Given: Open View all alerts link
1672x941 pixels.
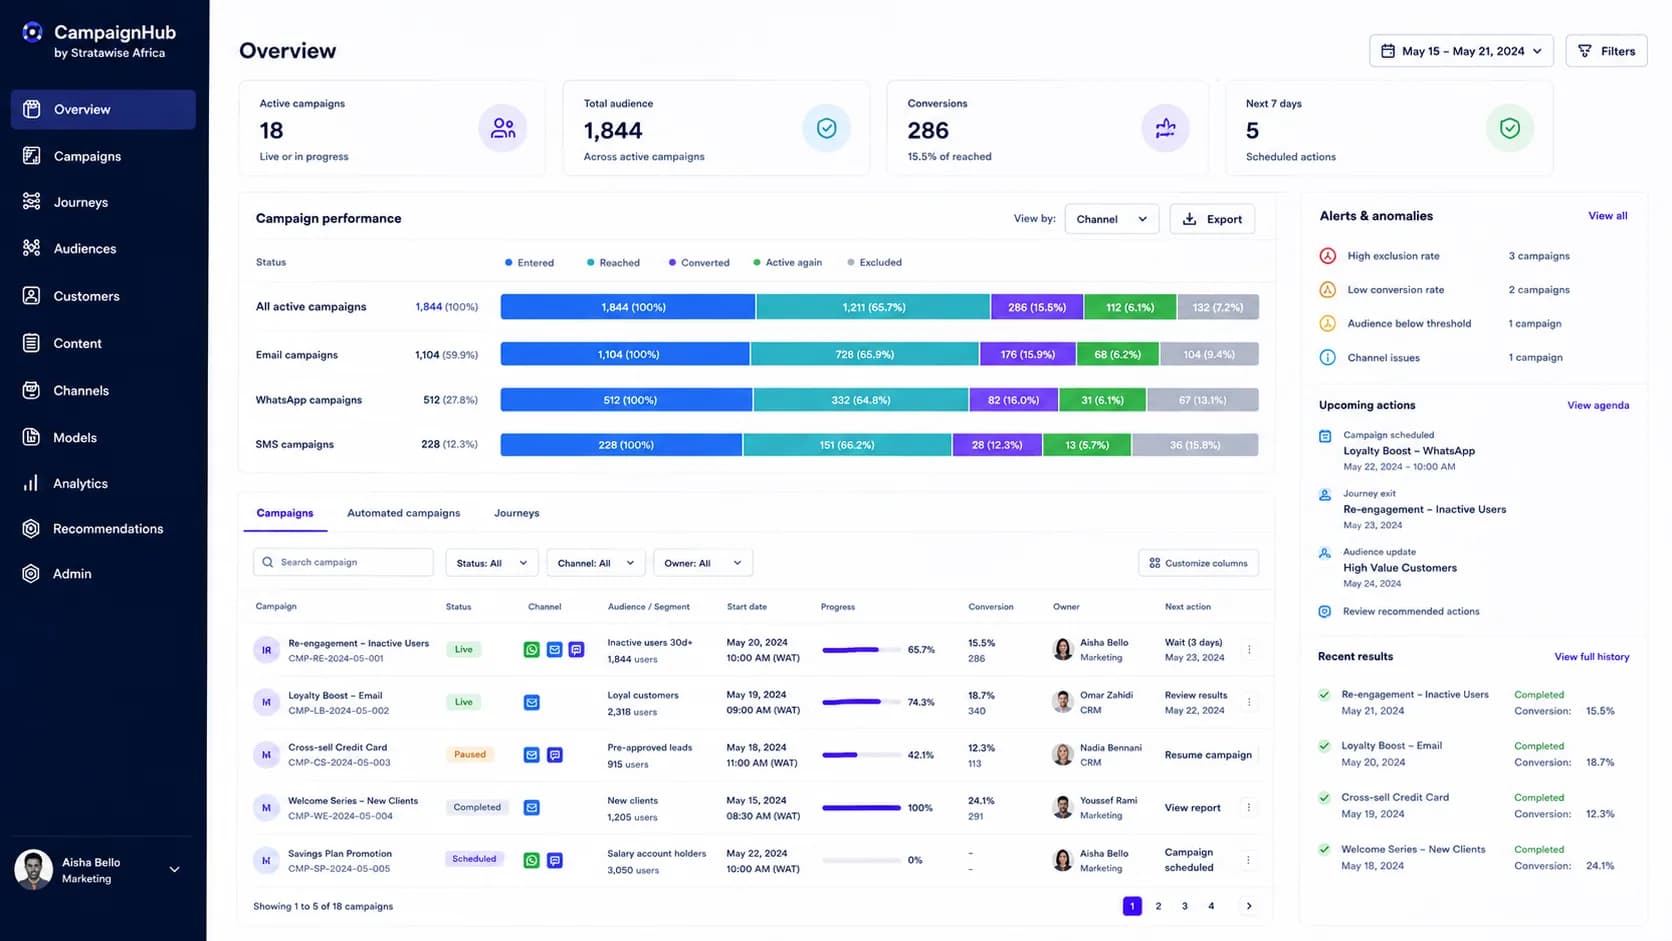Looking at the screenshot, I should [x=1607, y=216].
